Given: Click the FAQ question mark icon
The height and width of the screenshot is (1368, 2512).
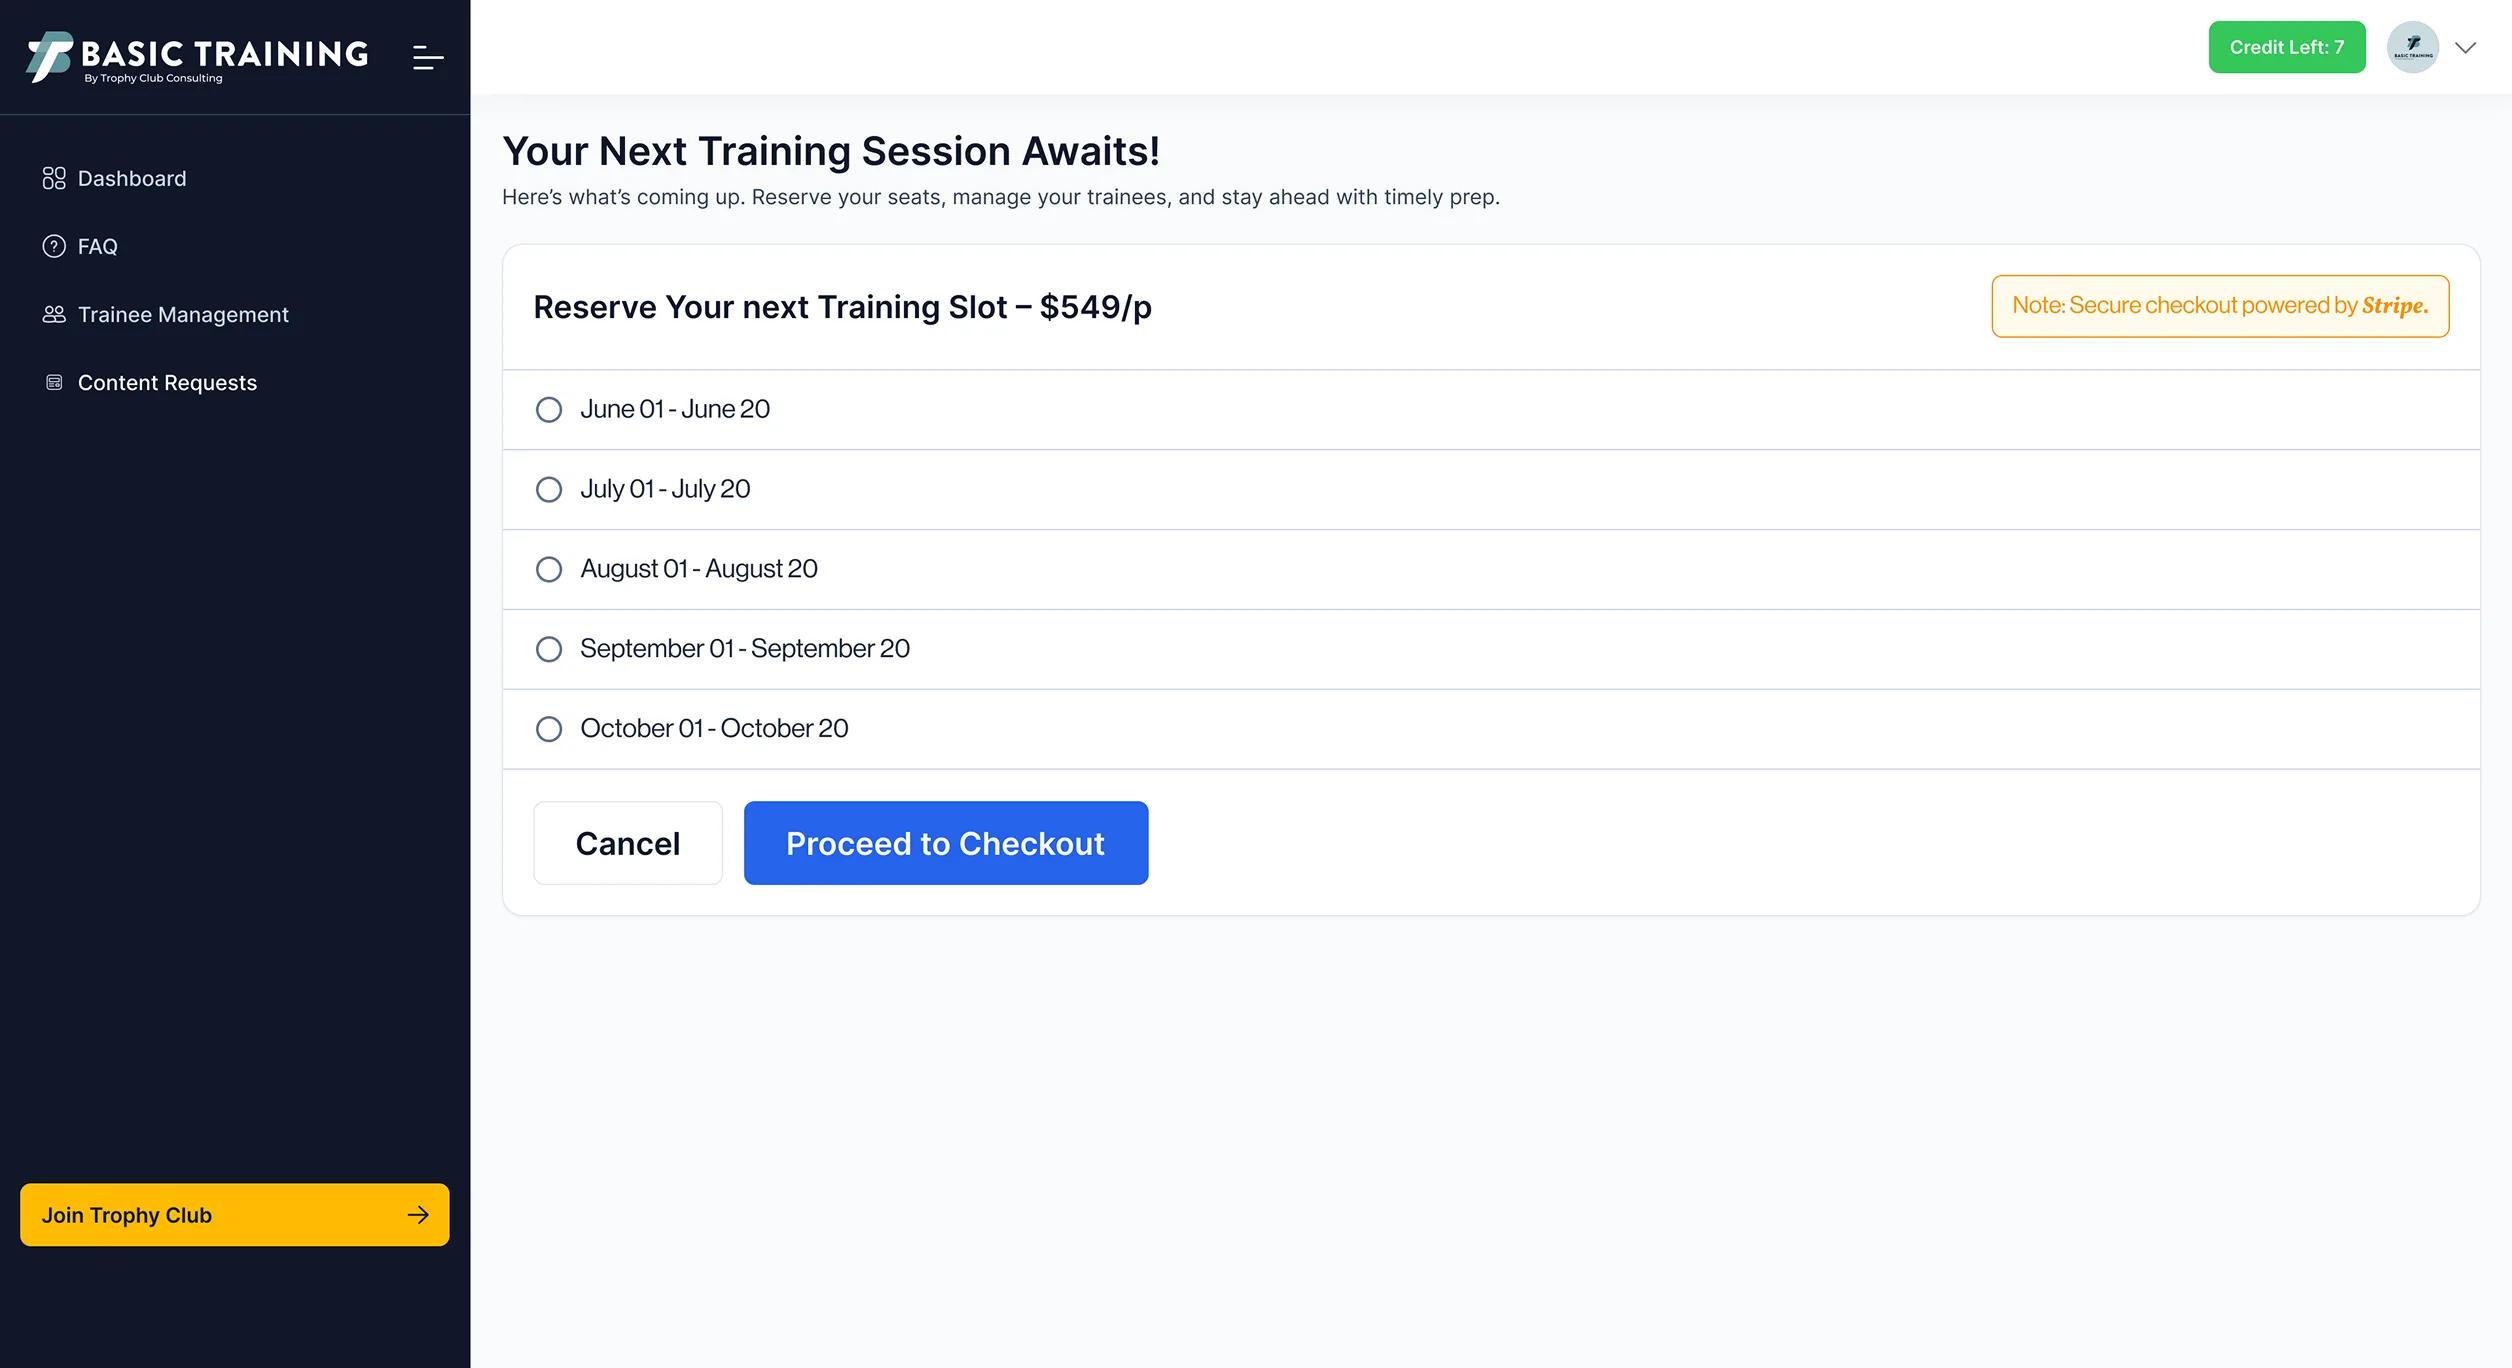Looking at the screenshot, I should point(54,246).
